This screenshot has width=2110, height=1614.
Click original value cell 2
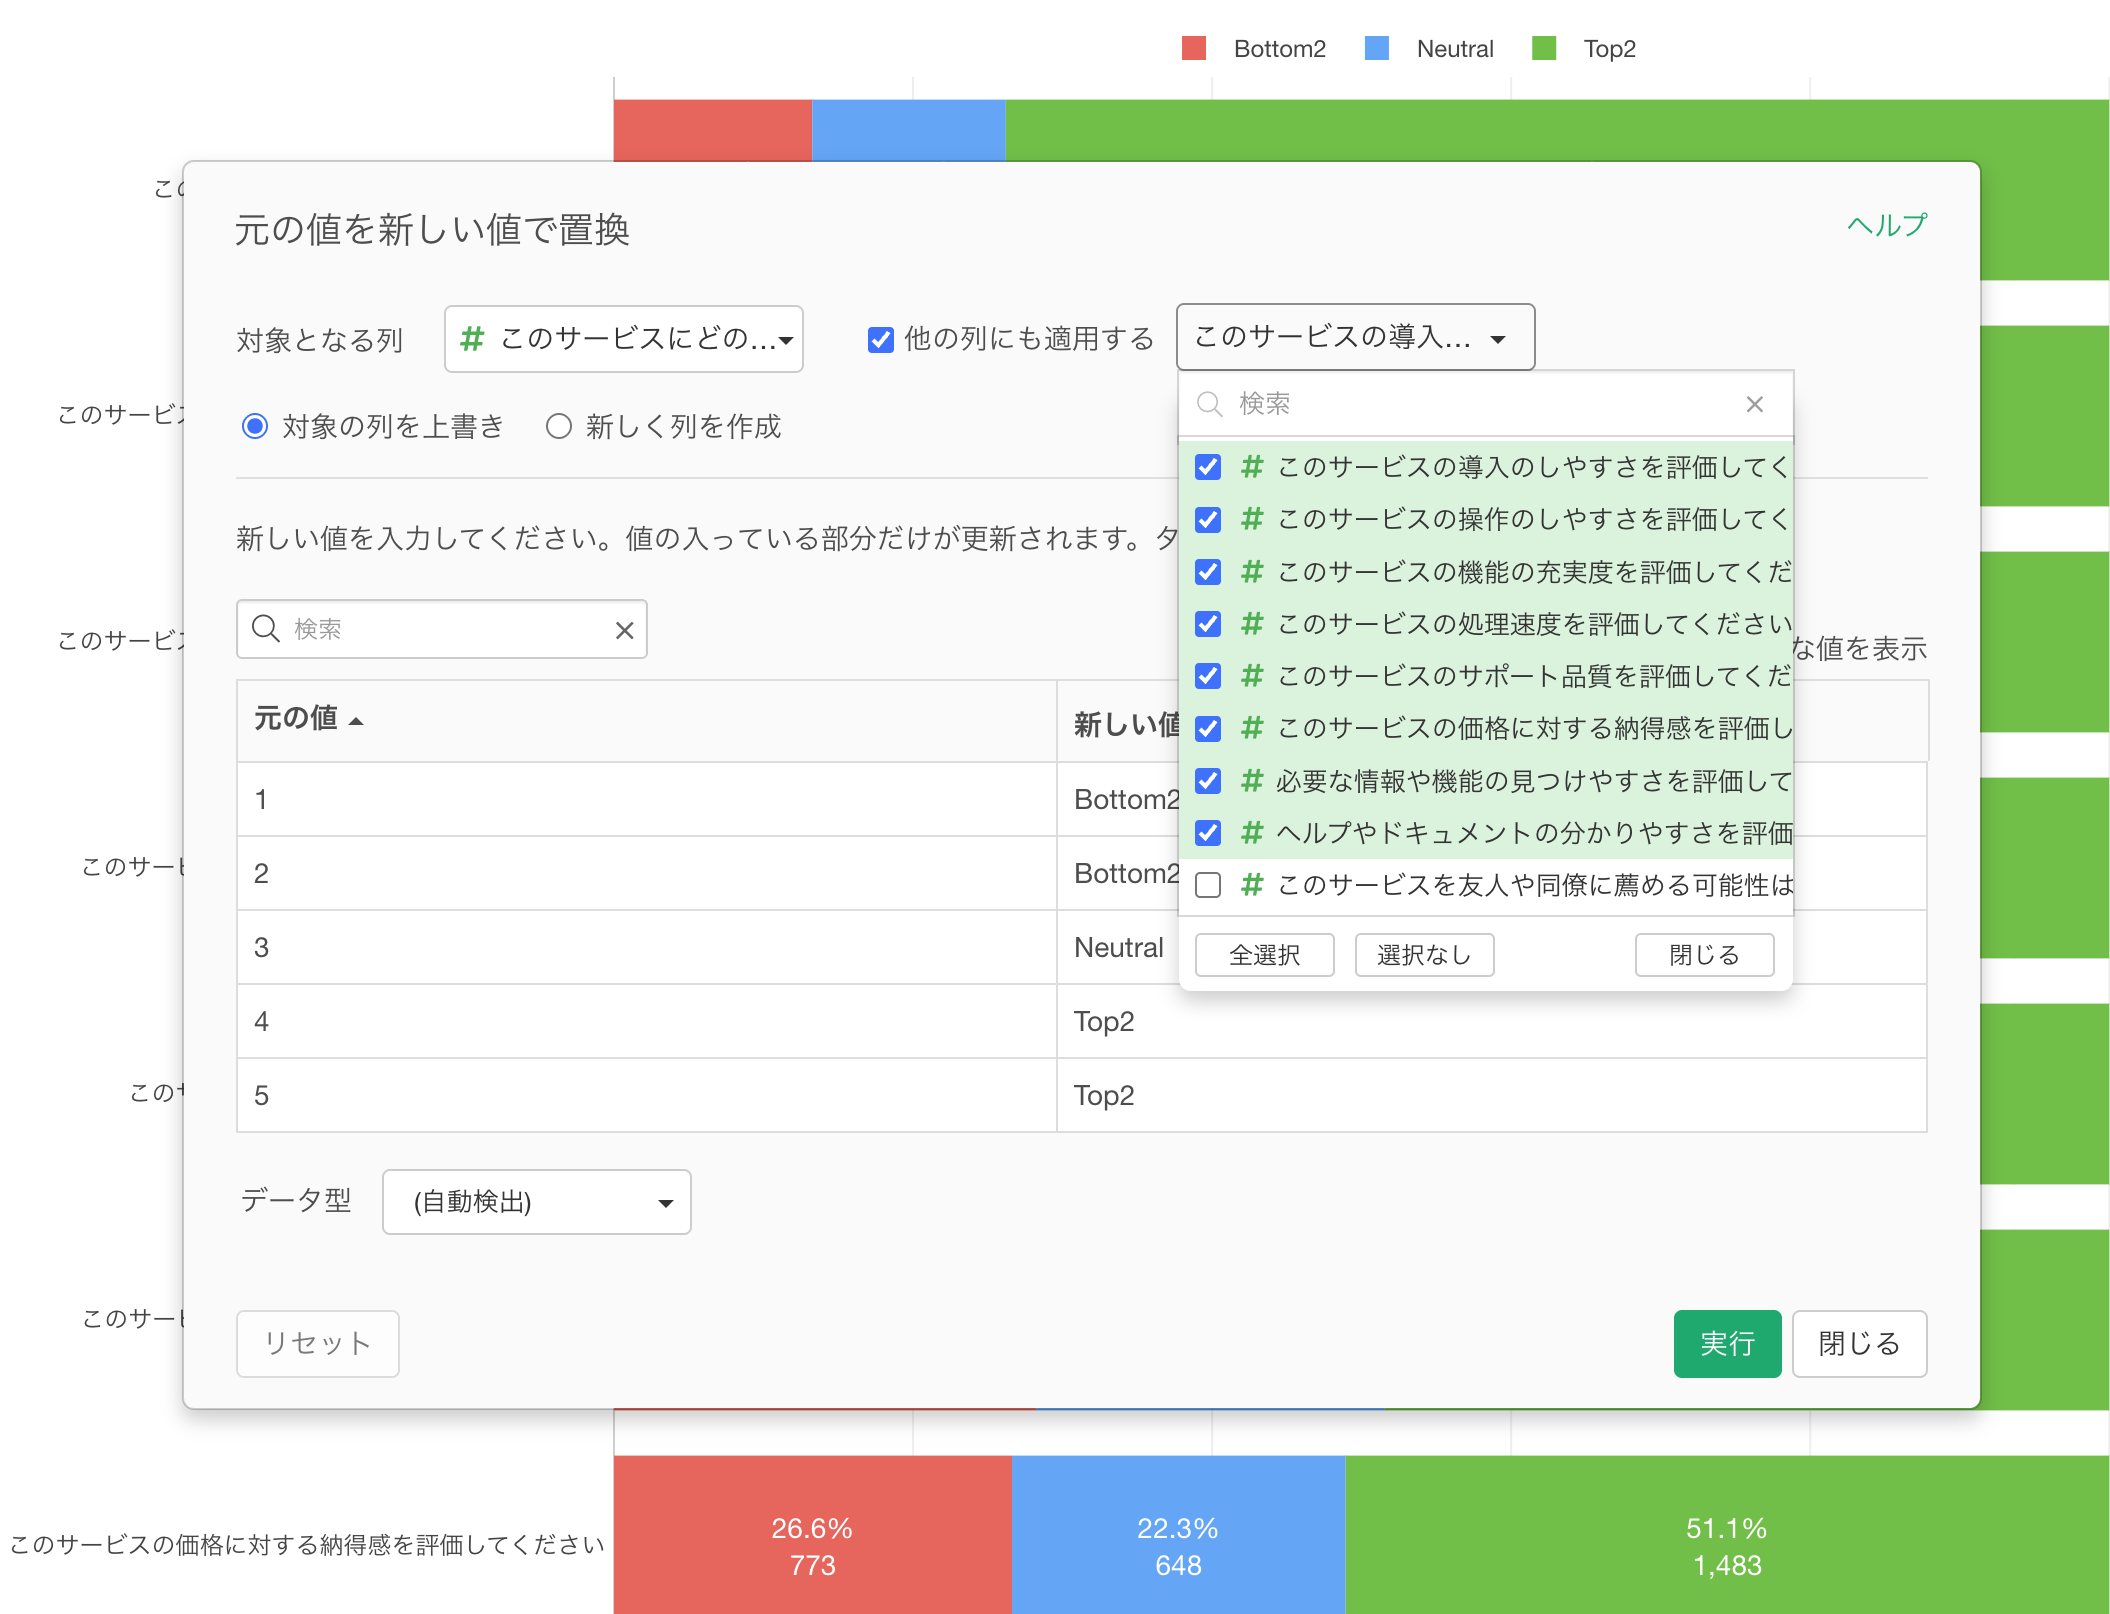[647, 874]
